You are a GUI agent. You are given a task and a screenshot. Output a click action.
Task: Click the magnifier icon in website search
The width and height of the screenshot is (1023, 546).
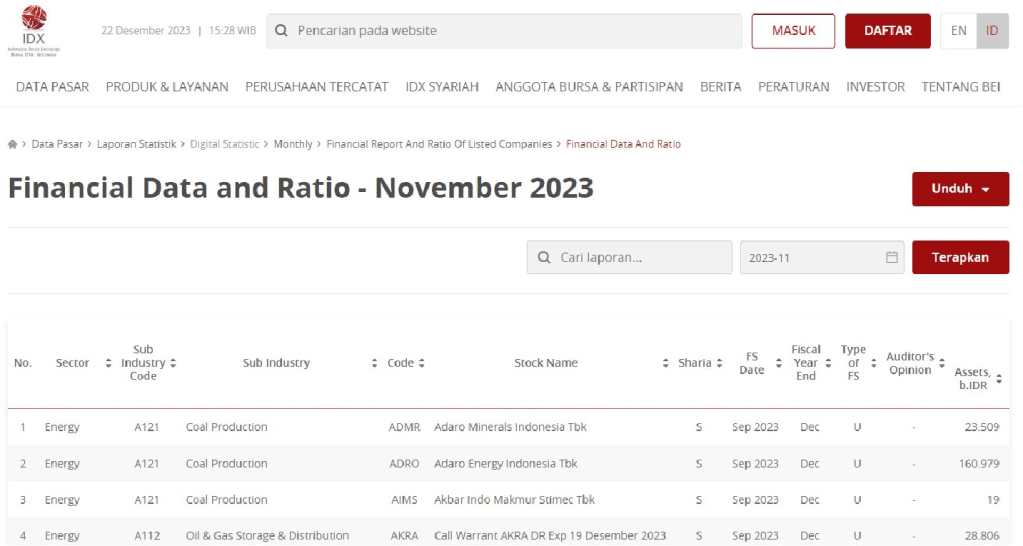(x=282, y=31)
